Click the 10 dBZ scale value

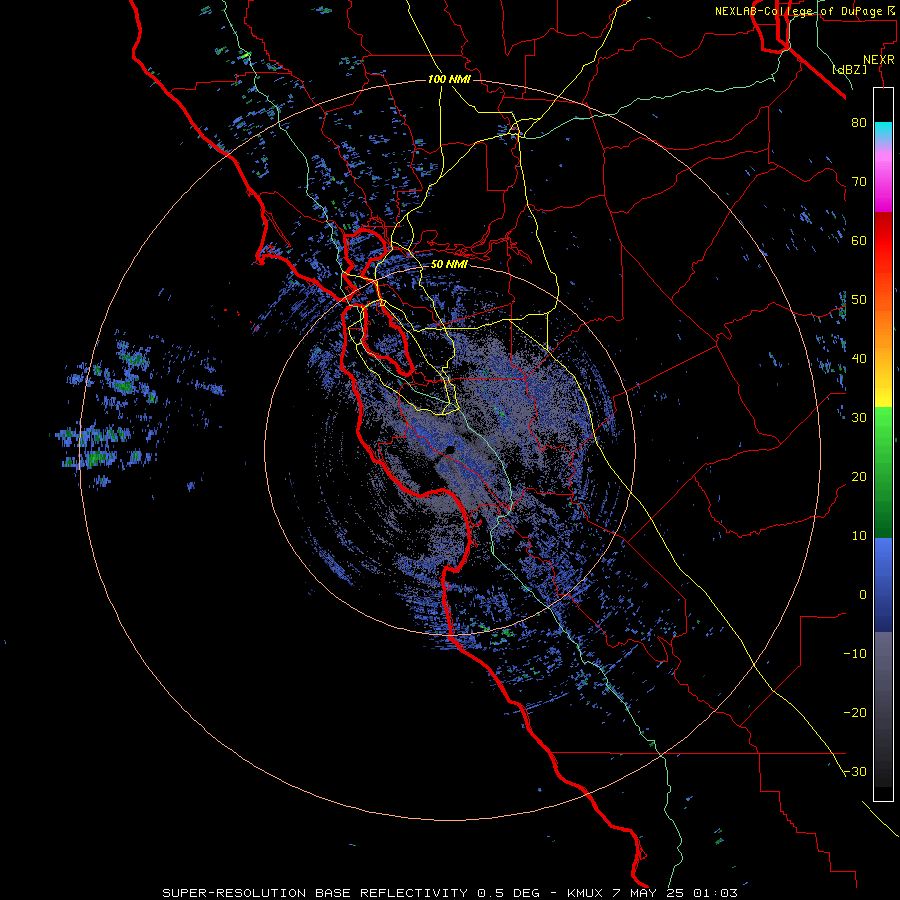click(x=859, y=536)
